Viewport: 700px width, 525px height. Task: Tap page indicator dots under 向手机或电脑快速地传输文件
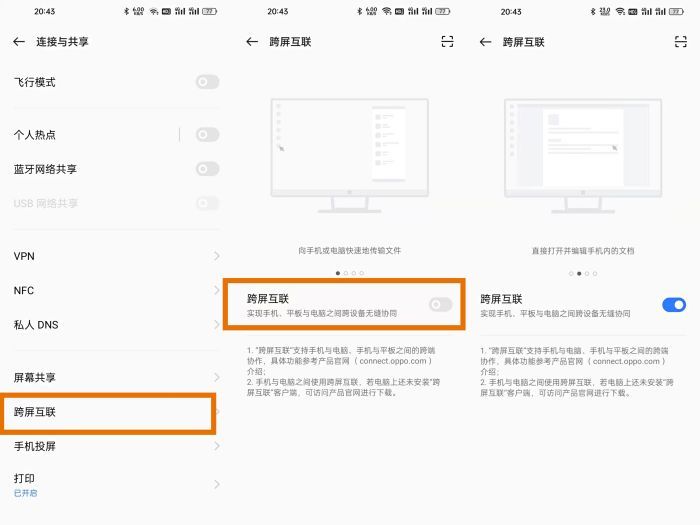pyautogui.click(x=349, y=272)
